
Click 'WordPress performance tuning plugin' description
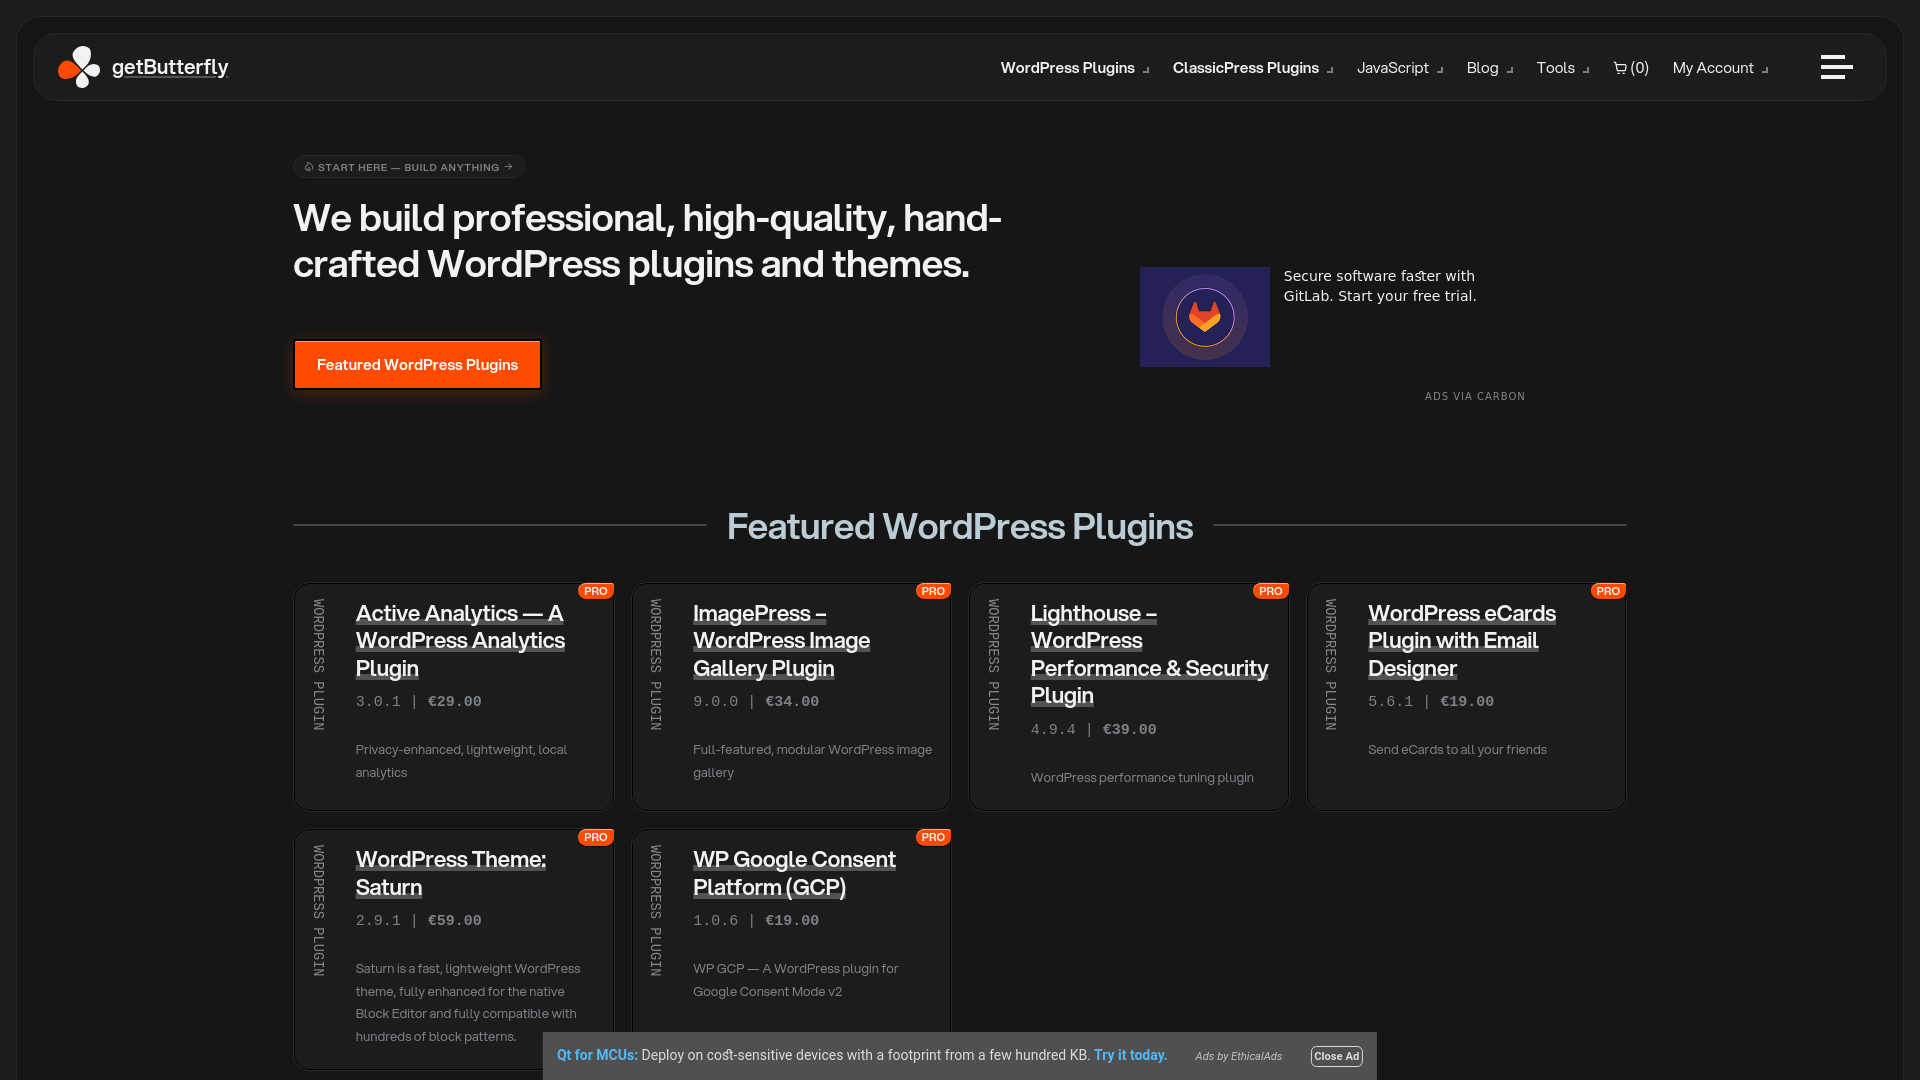tap(1142, 778)
